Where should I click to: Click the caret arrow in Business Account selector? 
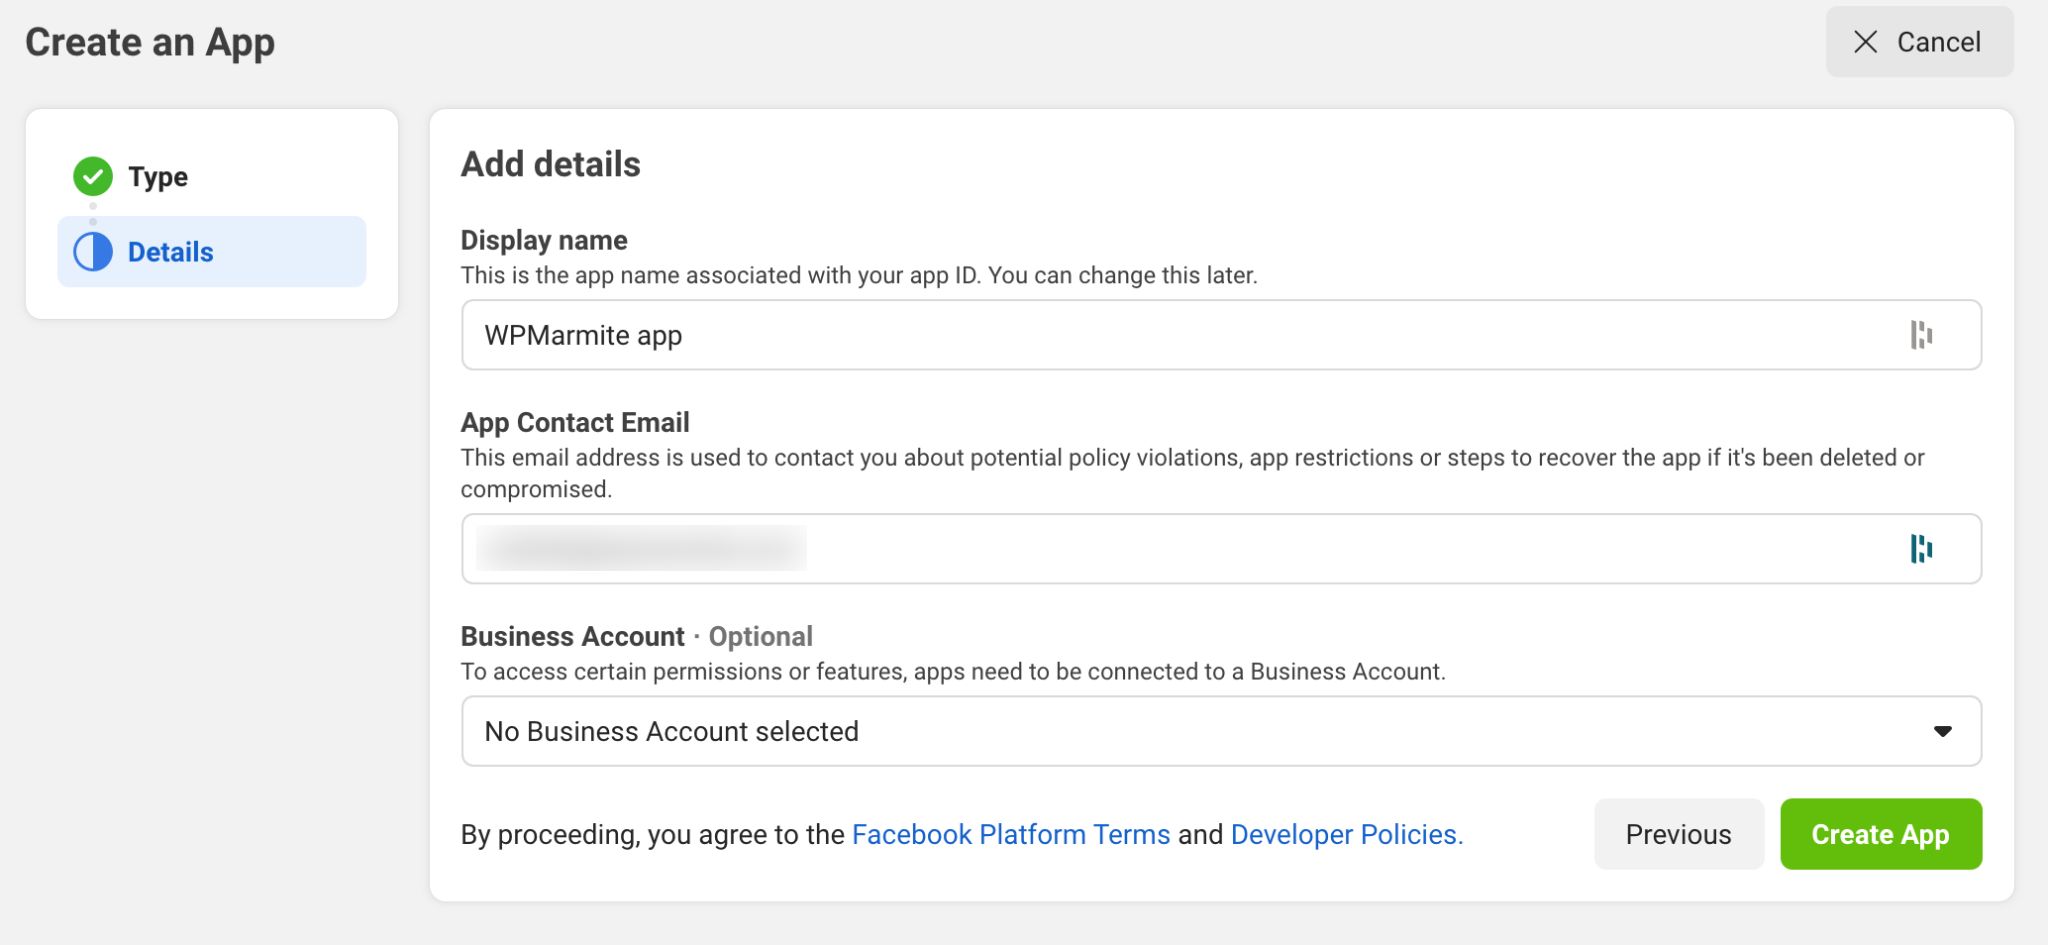pyautogui.click(x=1942, y=731)
